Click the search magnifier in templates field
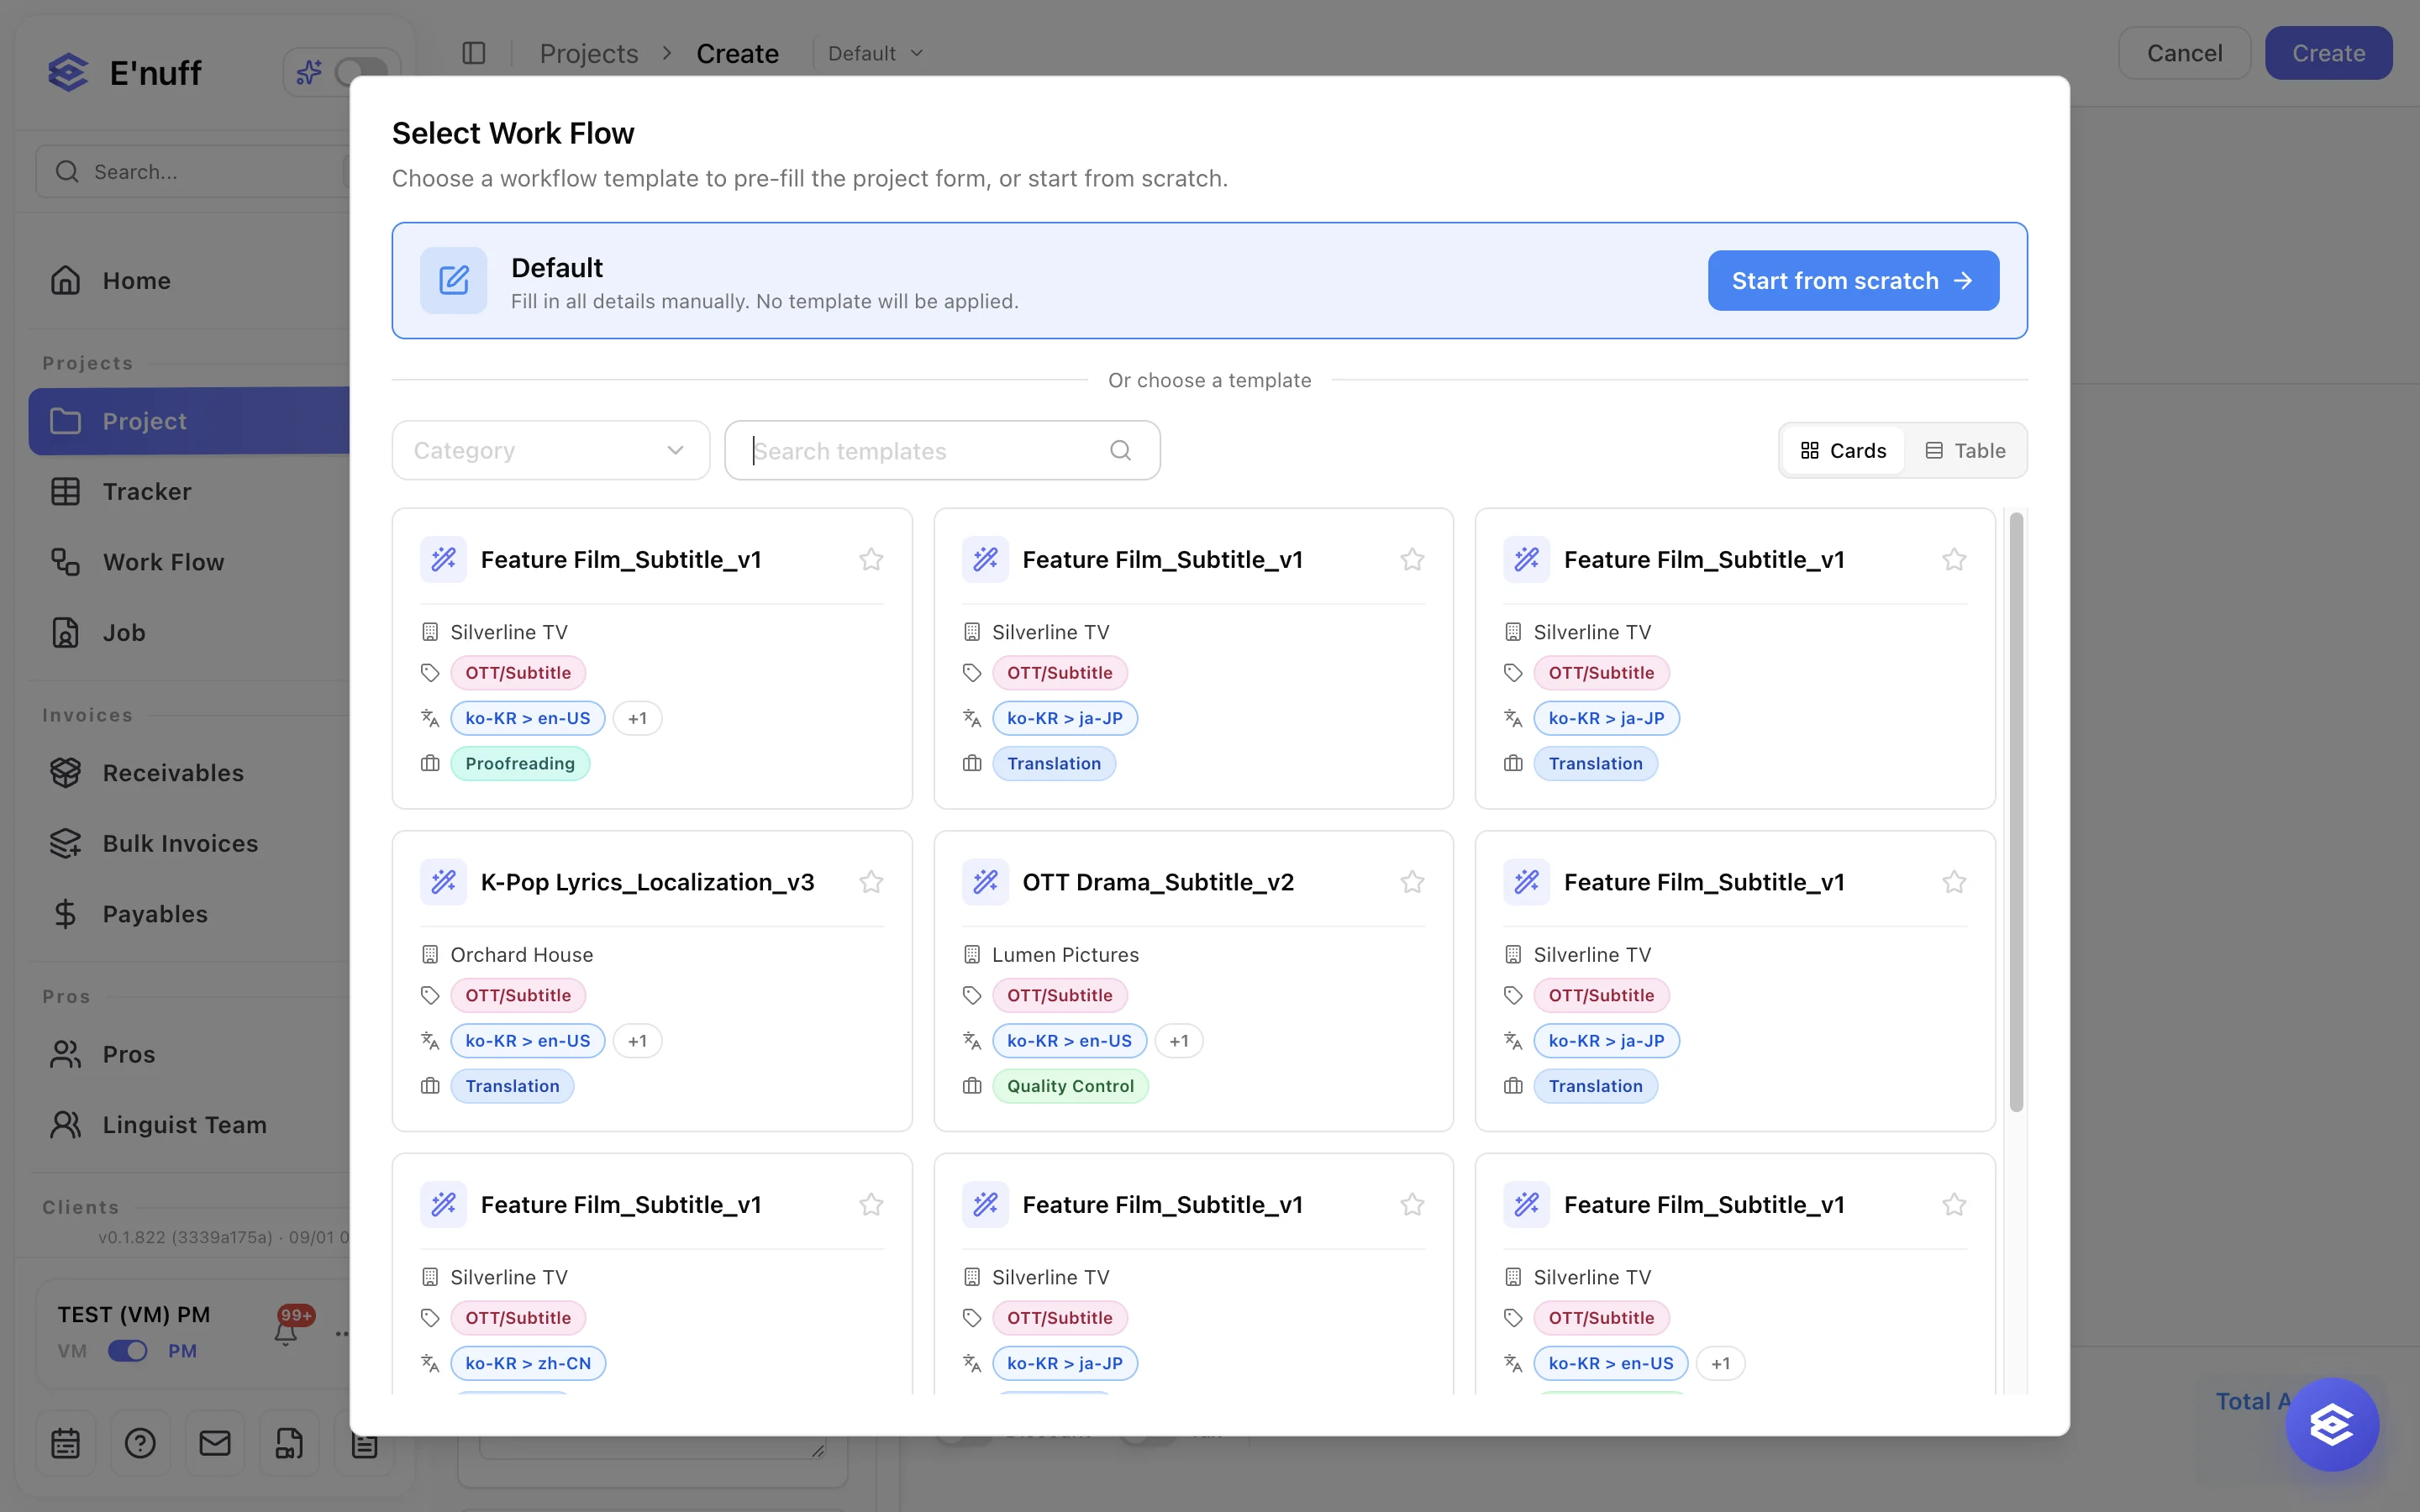This screenshot has width=2420, height=1512. click(1120, 451)
